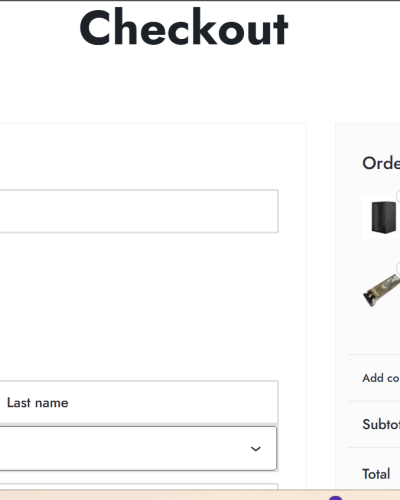Click blank area between the form fields
Screen dimensions: 400x500
coord(139,307)
